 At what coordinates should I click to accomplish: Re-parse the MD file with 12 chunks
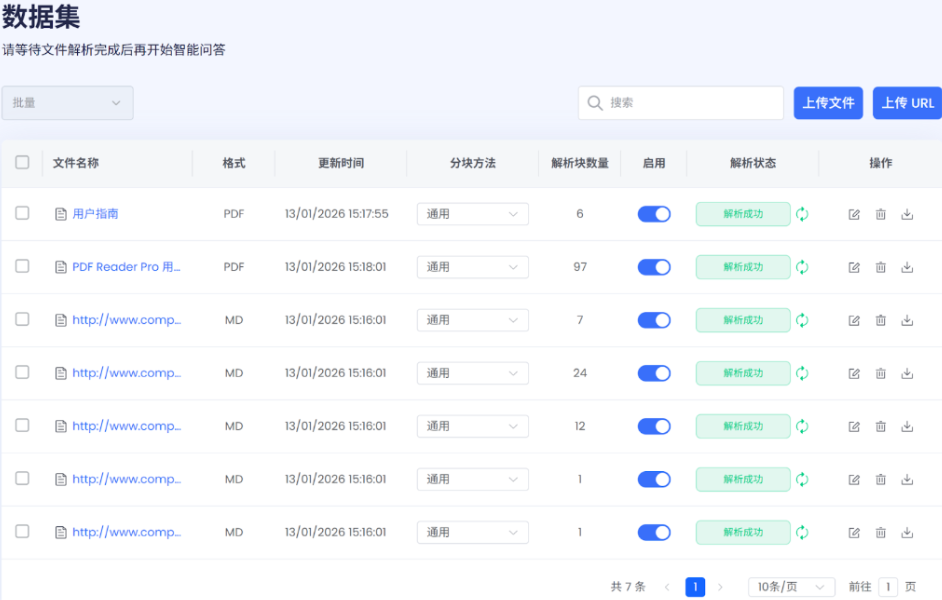pyautogui.click(x=802, y=426)
